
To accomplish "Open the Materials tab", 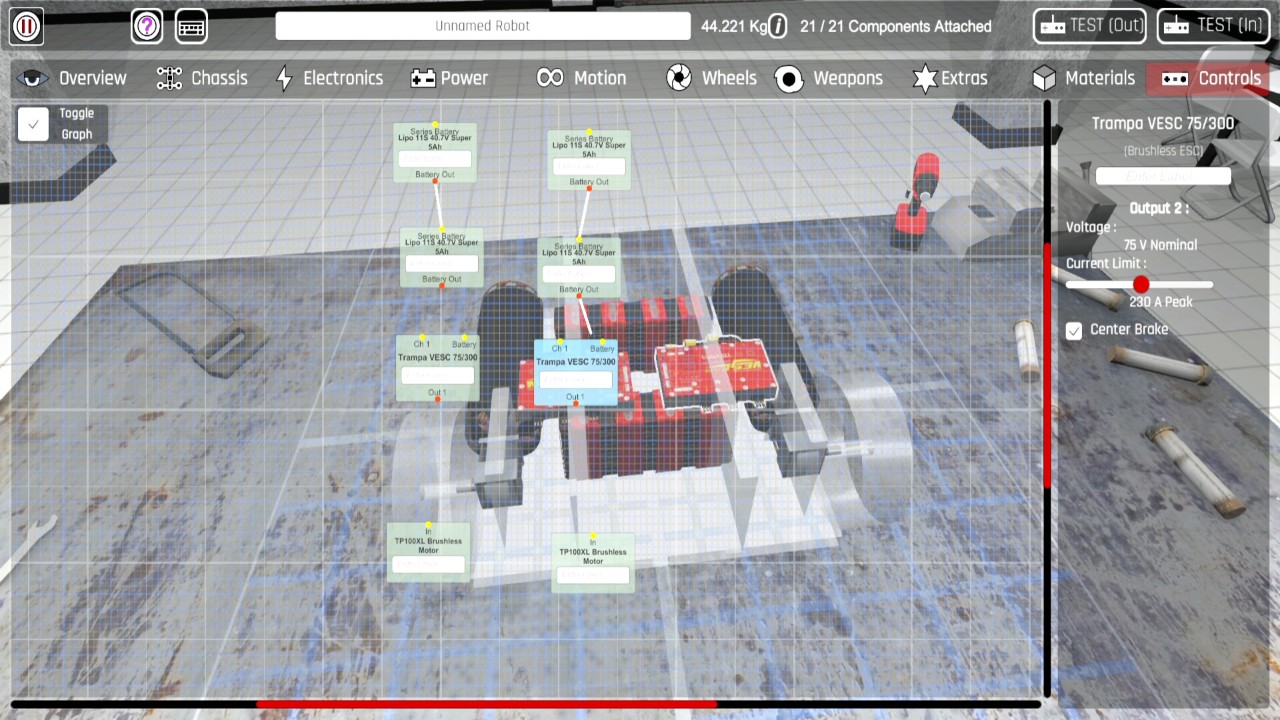I will point(1084,78).
